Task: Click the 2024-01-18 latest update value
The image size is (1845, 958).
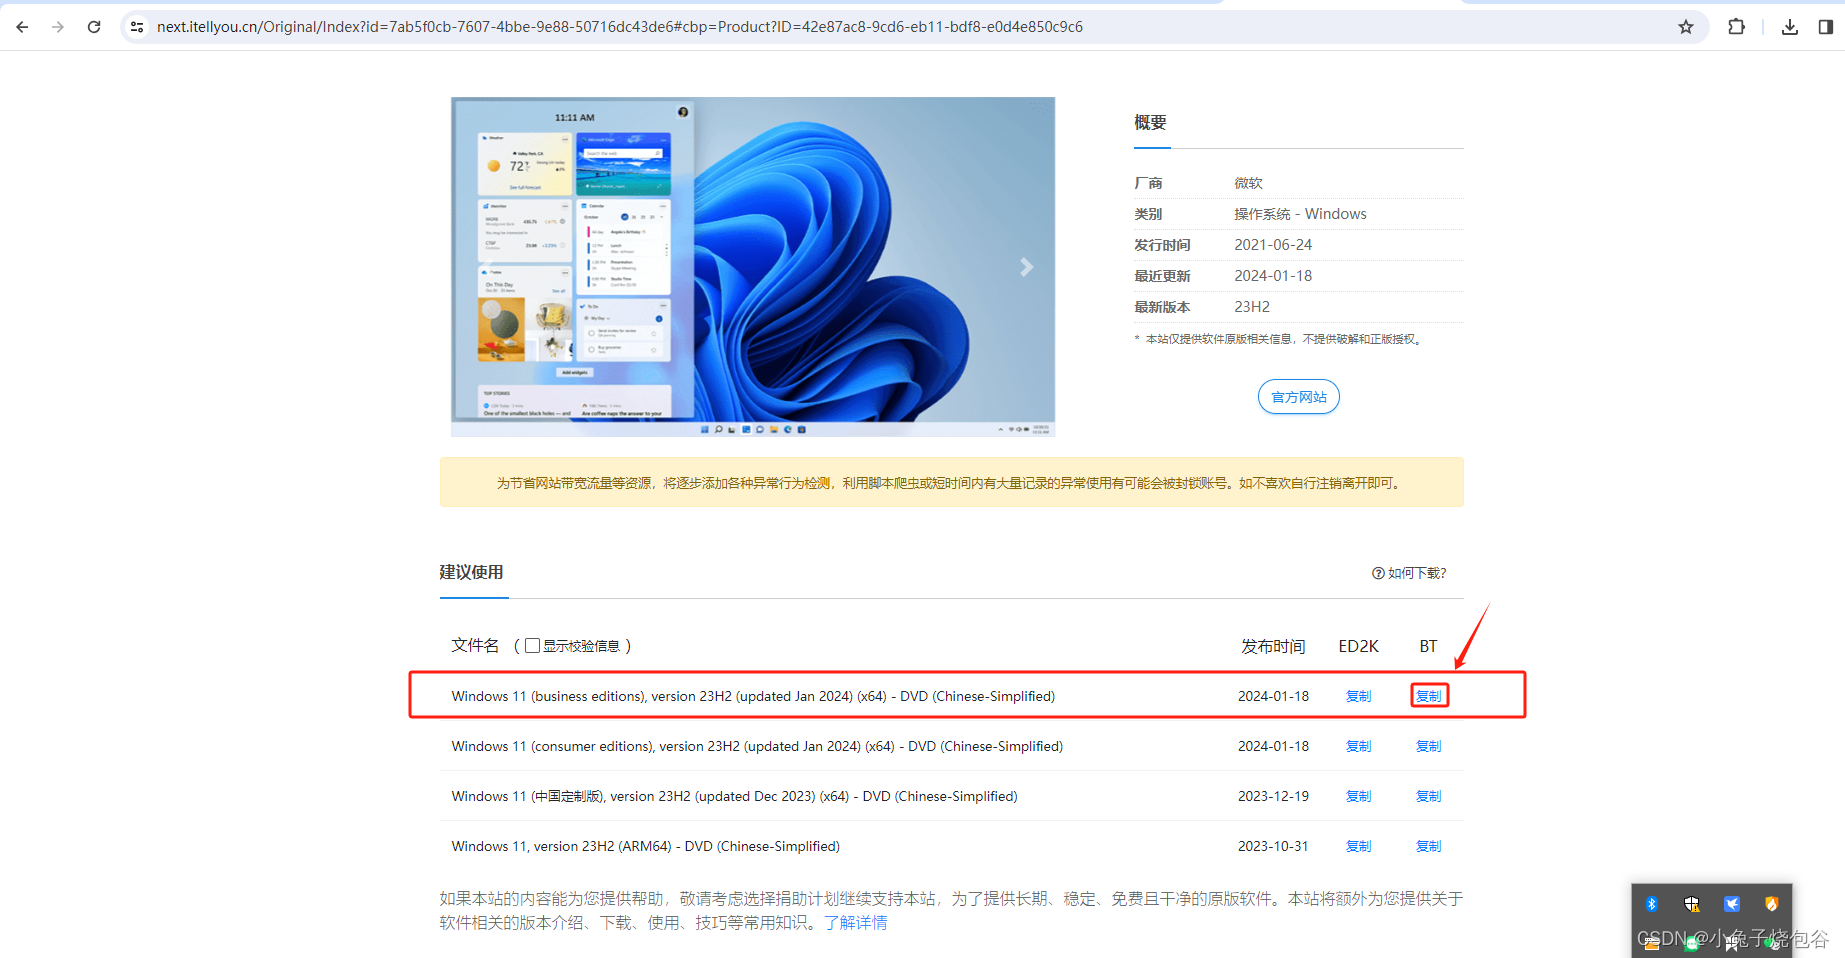Action: 1273,276
